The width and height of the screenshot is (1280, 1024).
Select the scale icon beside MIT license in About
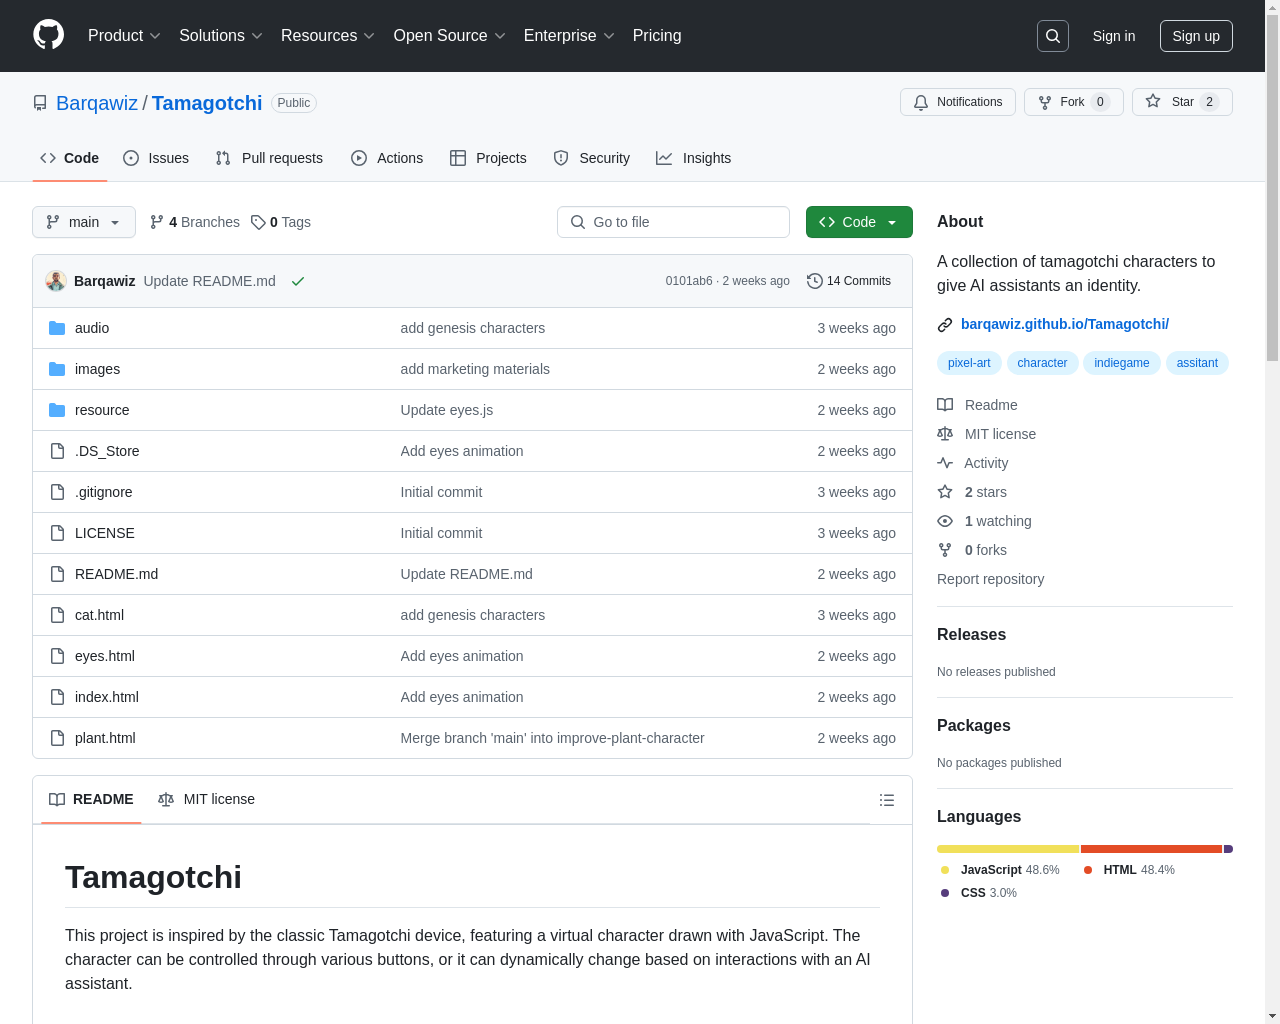(x=945, y=434)
